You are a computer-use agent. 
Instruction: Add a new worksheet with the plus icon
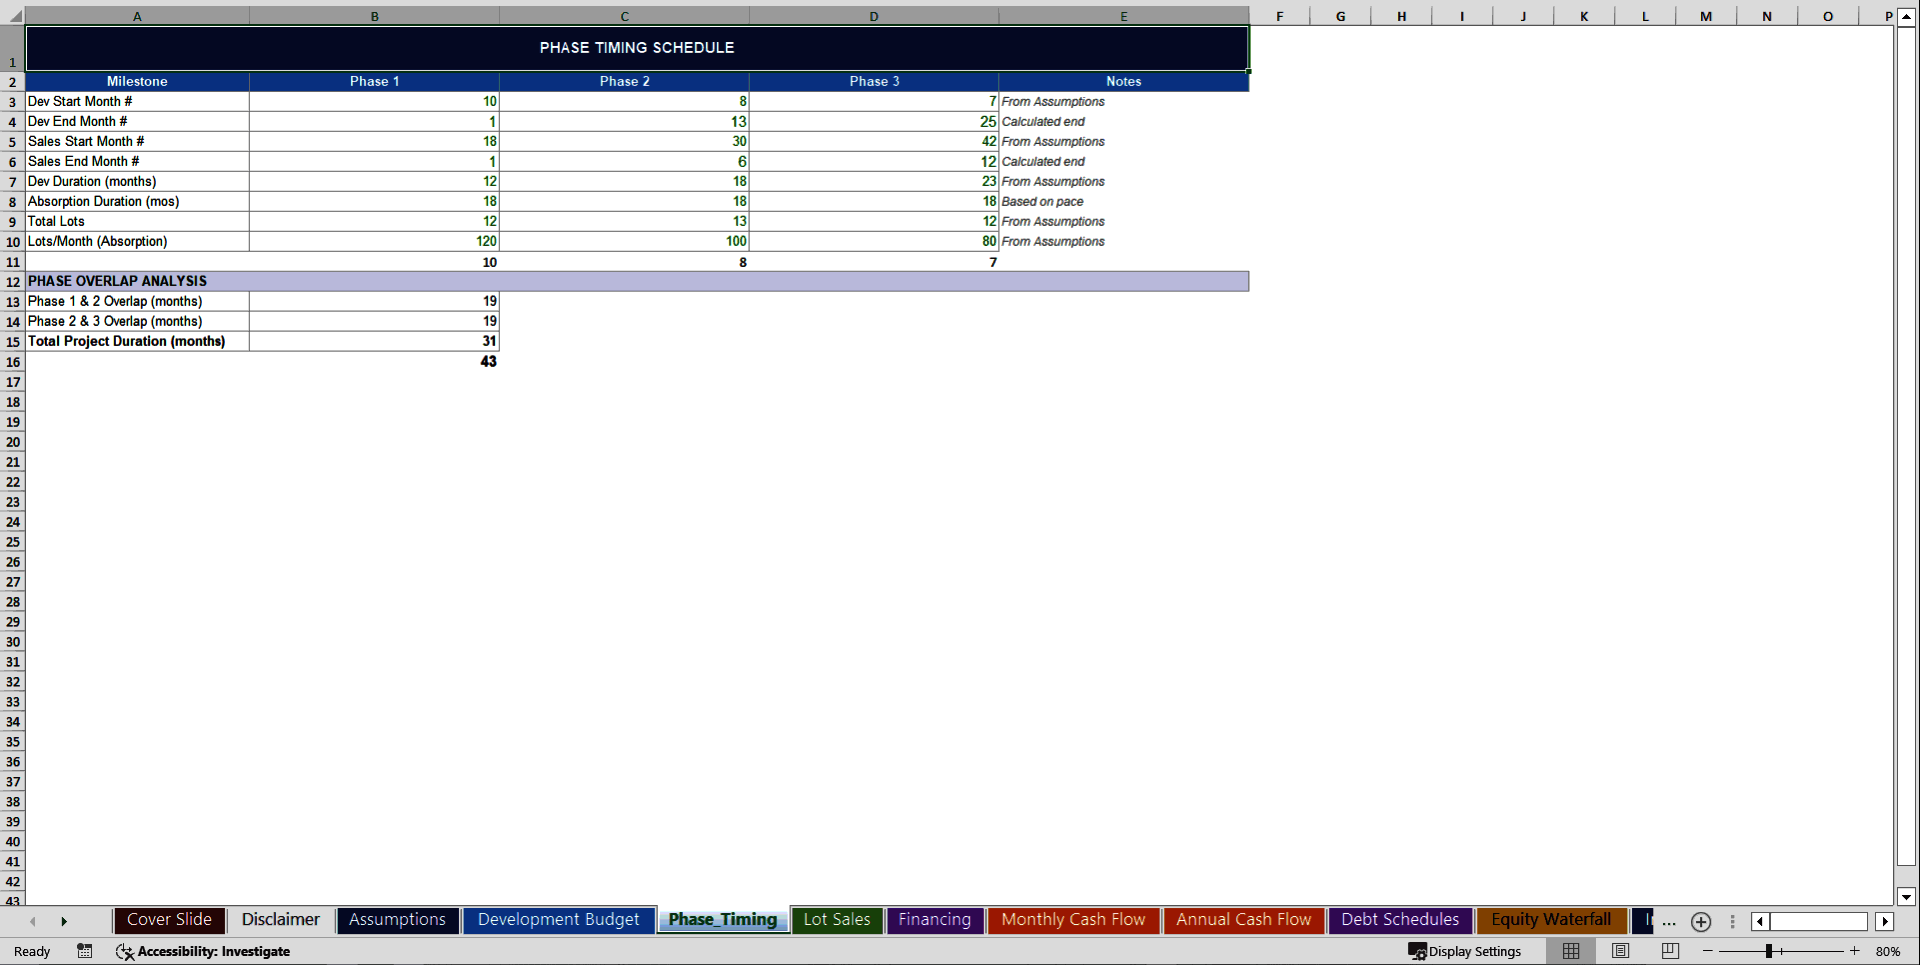pyautogui.click(x=1700, y=922)
